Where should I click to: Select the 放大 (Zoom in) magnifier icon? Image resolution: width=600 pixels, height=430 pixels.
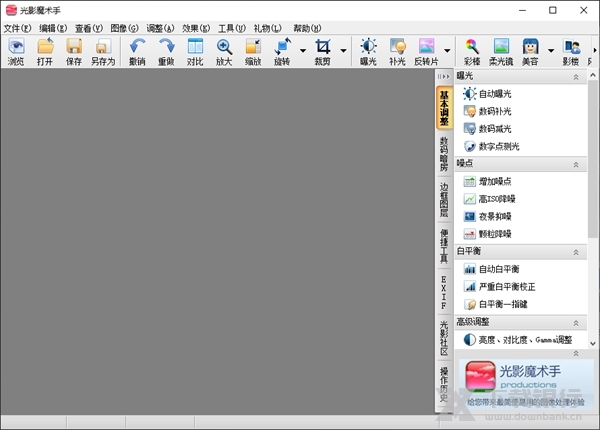point(225,52)
